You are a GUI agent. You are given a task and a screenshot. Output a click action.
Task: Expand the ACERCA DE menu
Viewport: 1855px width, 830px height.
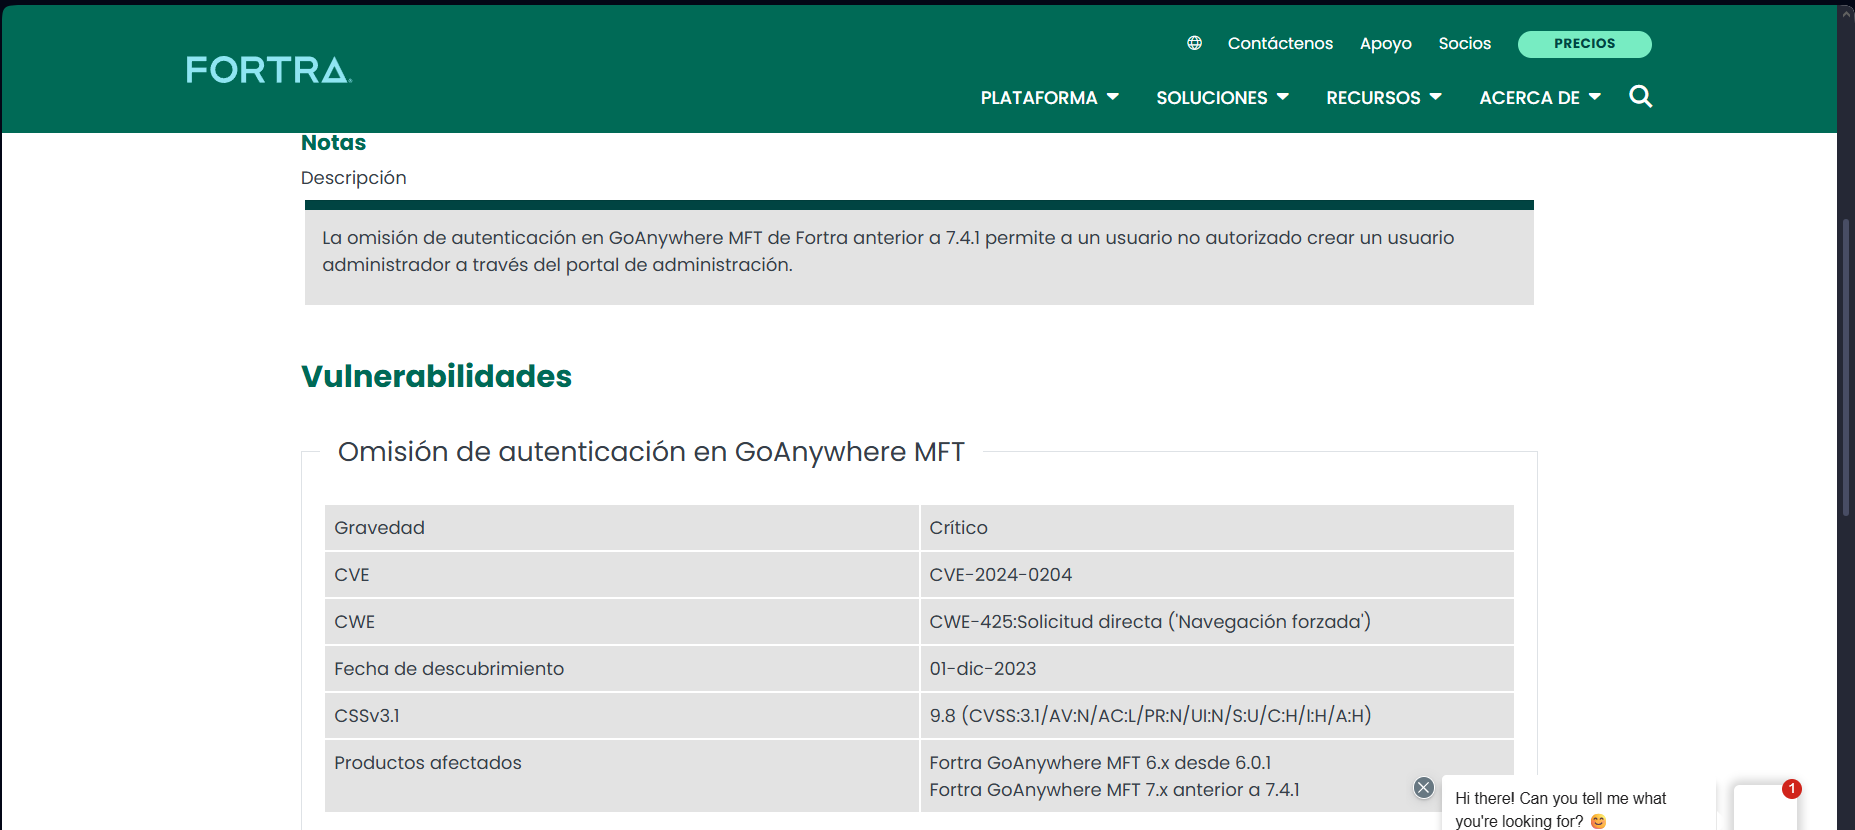(x=1540, y=98)
